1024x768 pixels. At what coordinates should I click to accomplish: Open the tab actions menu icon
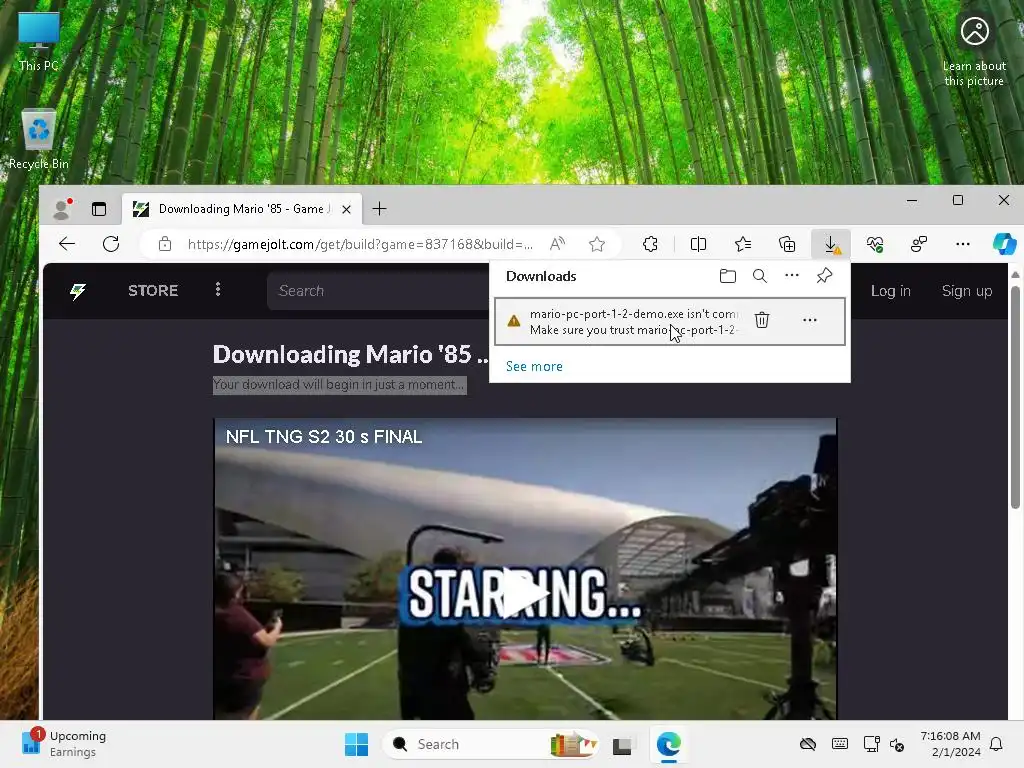click(x=99, y=209)
